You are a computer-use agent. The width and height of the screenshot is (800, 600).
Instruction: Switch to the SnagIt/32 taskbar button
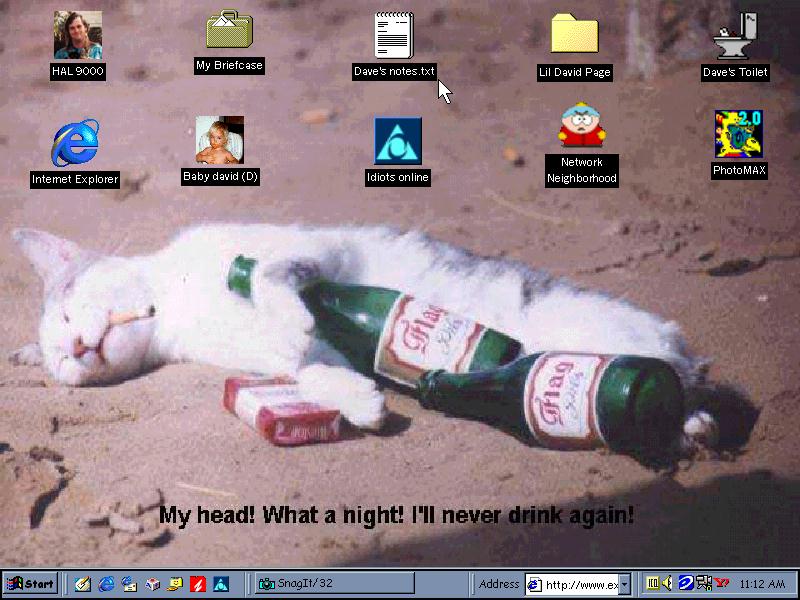coord(332,584)
